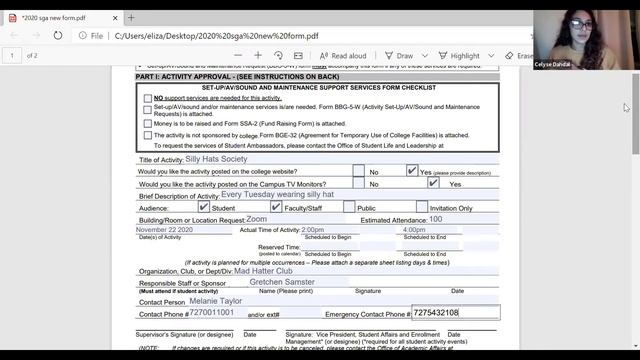Open a new browser tab

[x=131, y=18]
